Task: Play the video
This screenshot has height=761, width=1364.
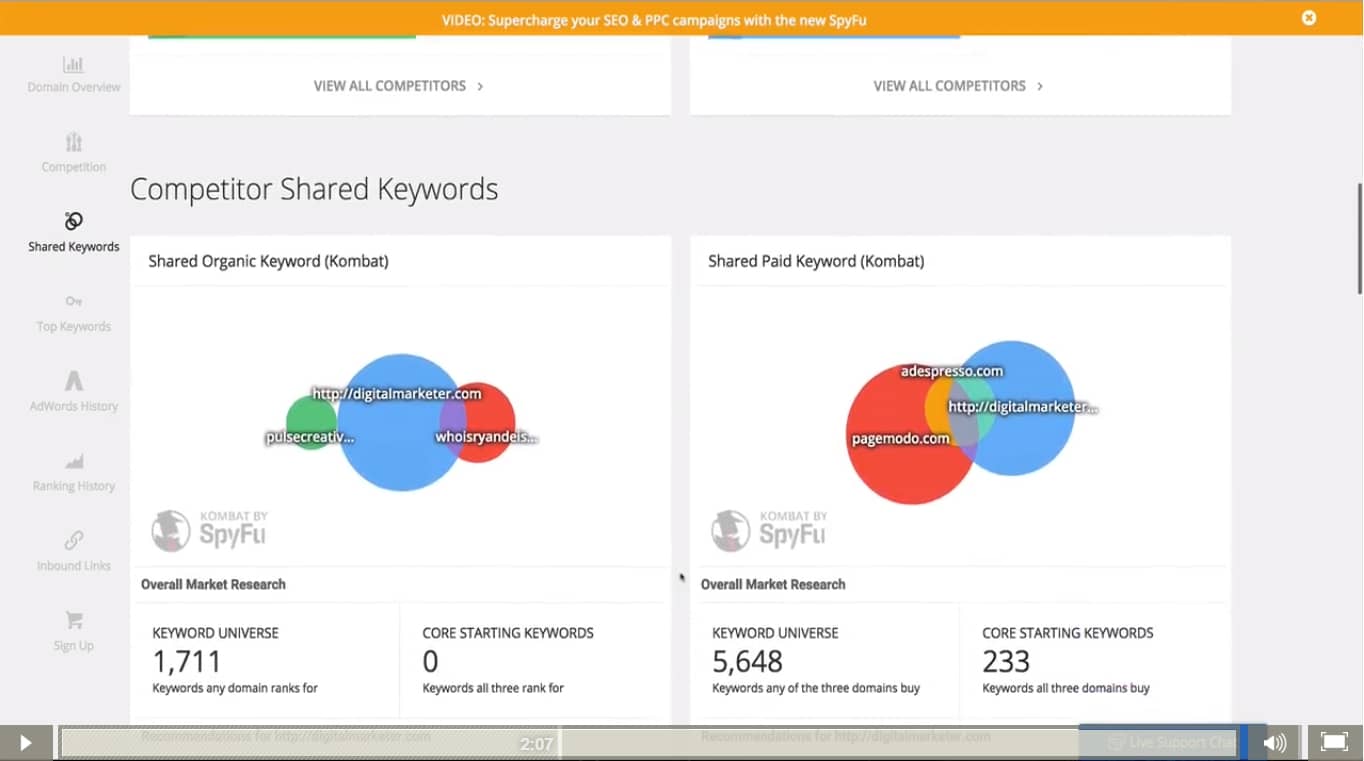Action: click(26, 743)
